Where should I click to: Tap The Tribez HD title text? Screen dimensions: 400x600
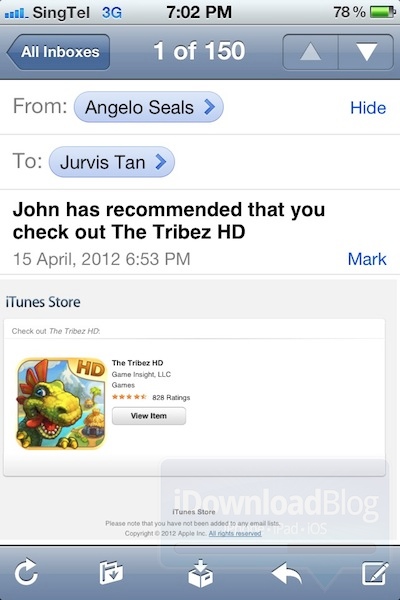click(x=137, y=363)
